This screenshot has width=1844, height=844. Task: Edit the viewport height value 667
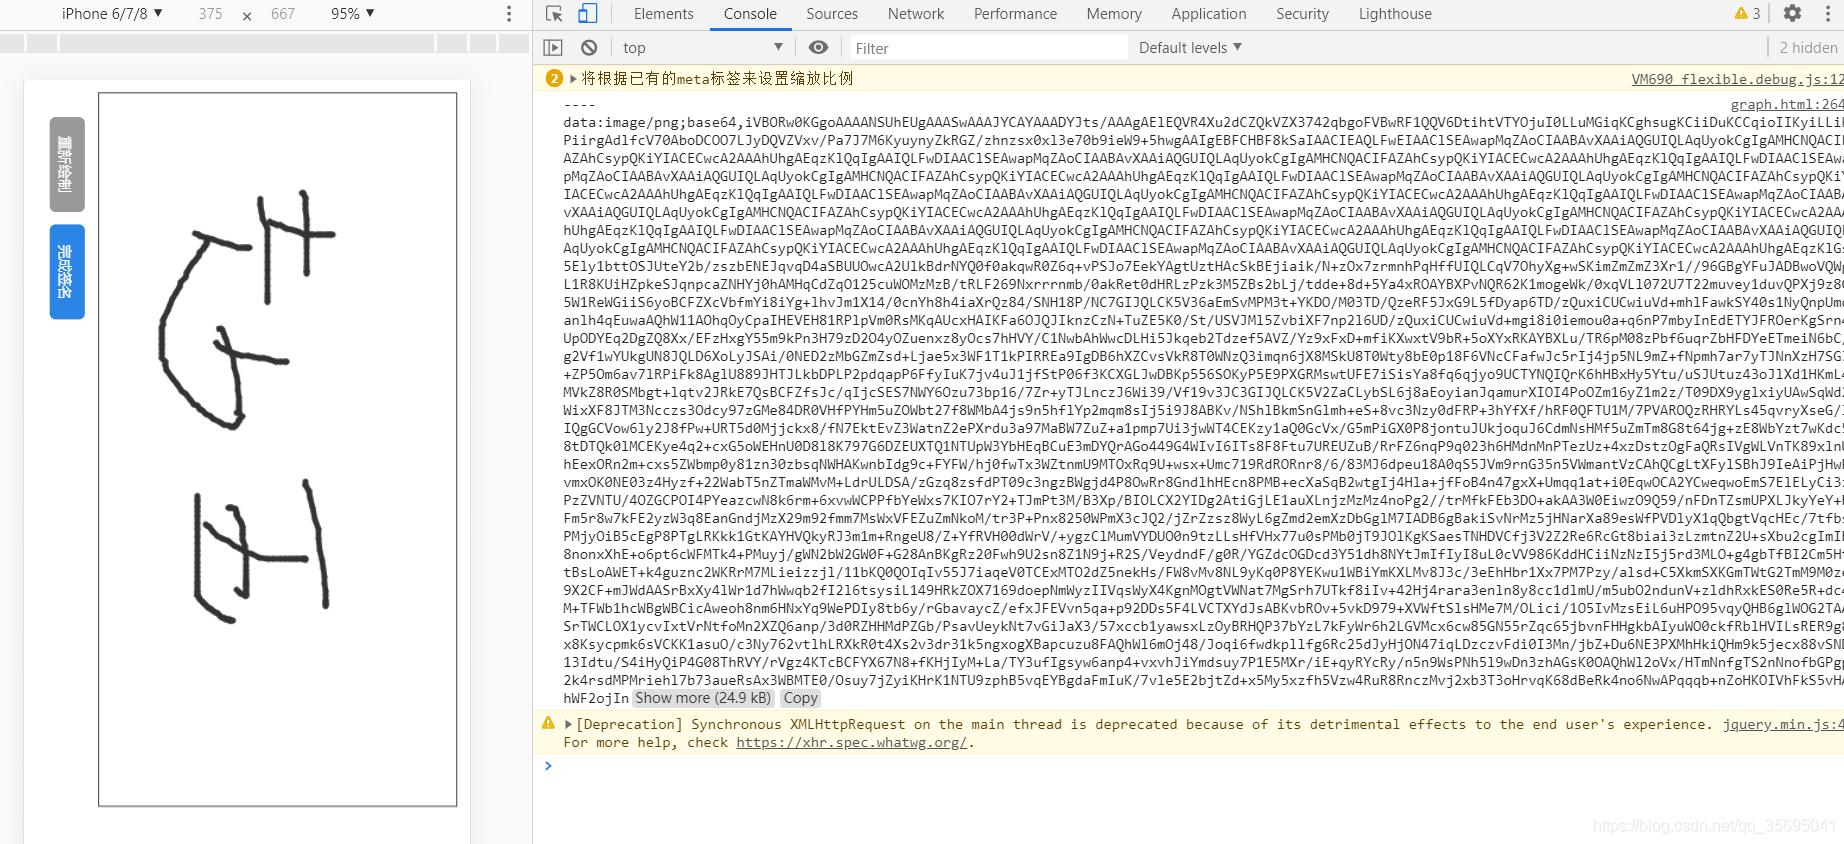[283, 14]
